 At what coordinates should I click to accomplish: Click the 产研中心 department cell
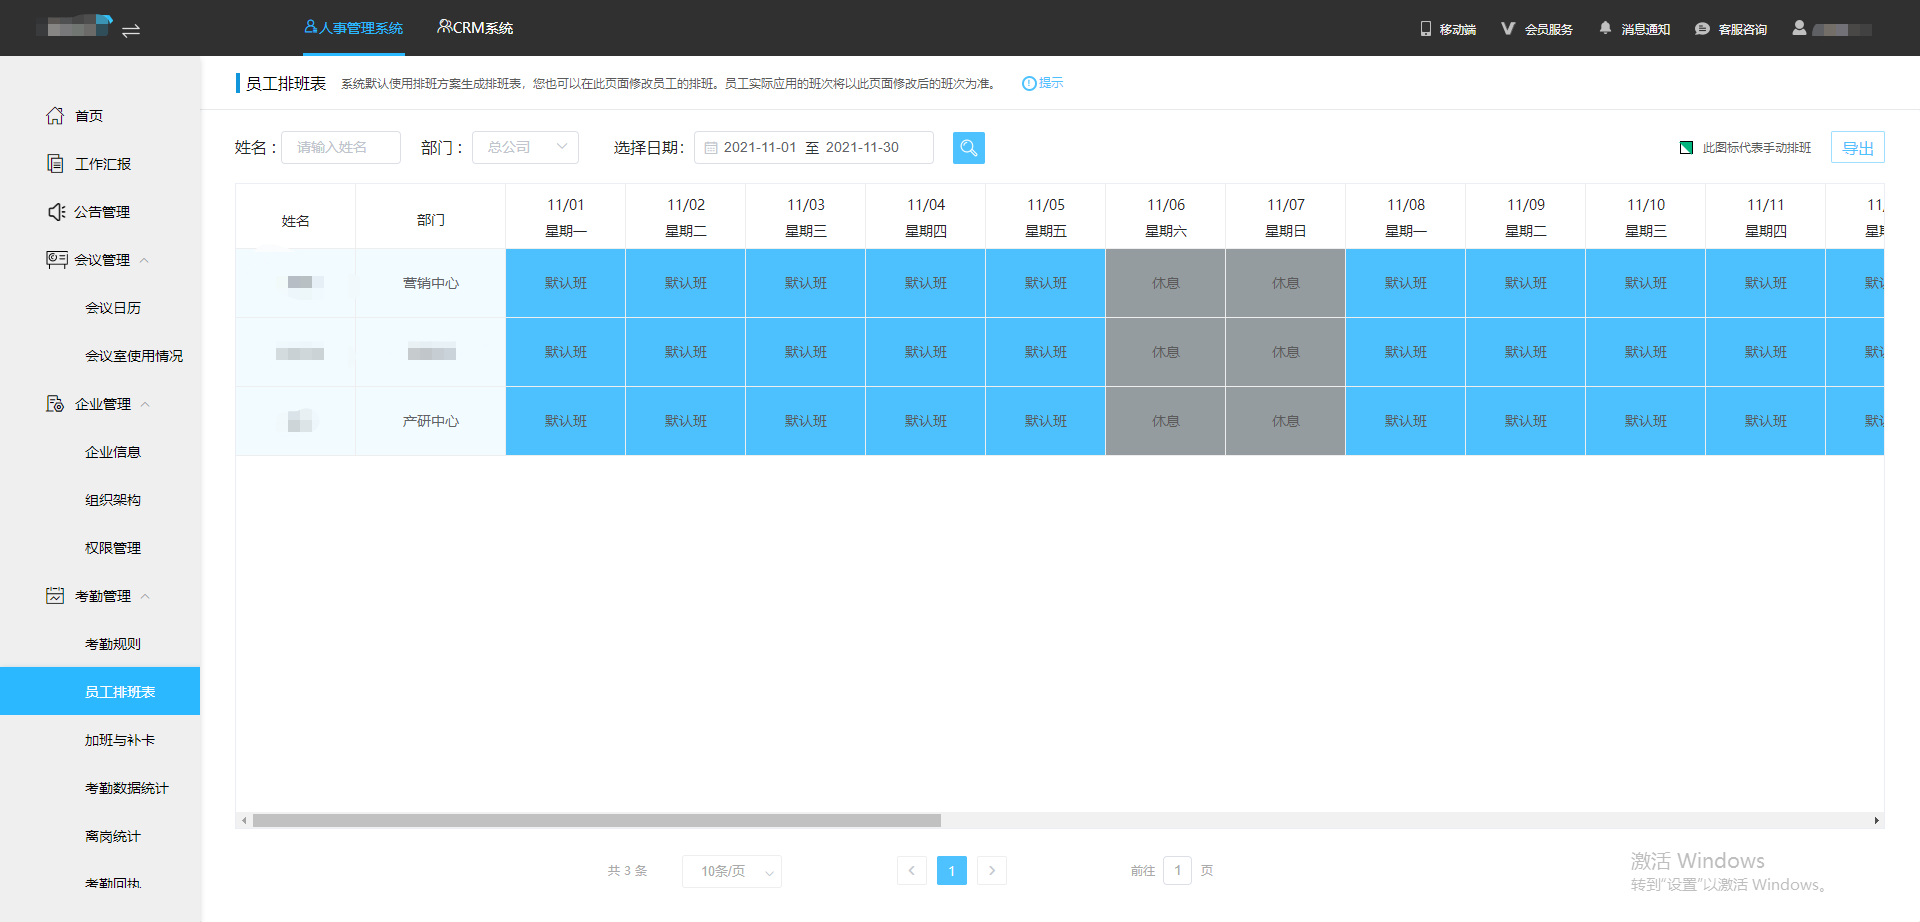(x=431, y=421)
